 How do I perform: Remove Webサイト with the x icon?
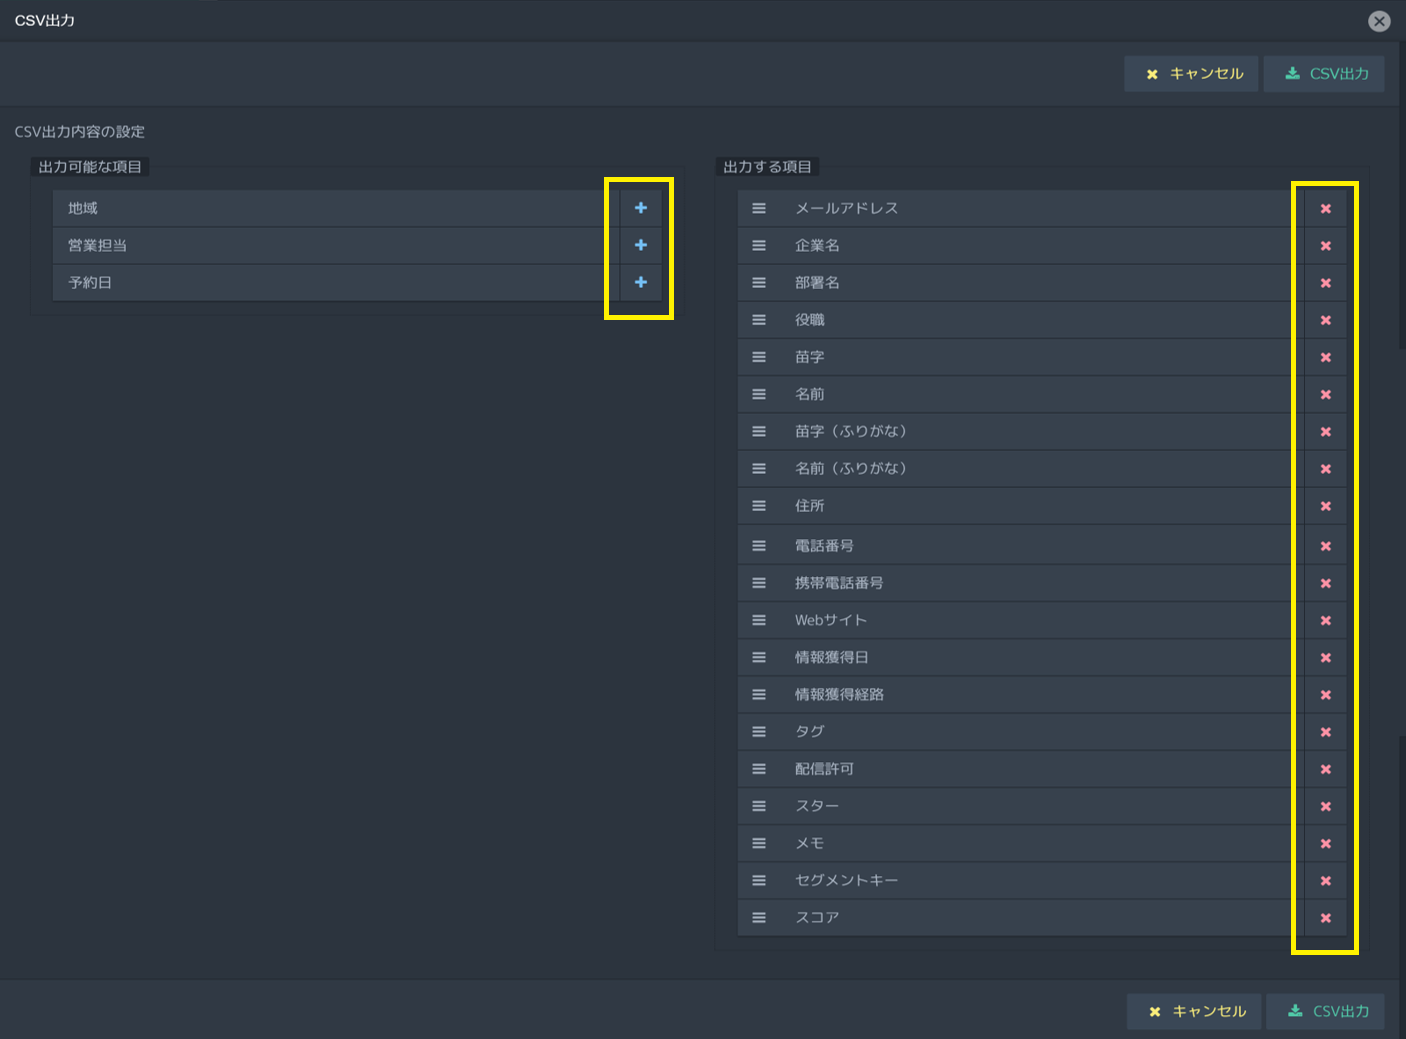click(1325, 621)
